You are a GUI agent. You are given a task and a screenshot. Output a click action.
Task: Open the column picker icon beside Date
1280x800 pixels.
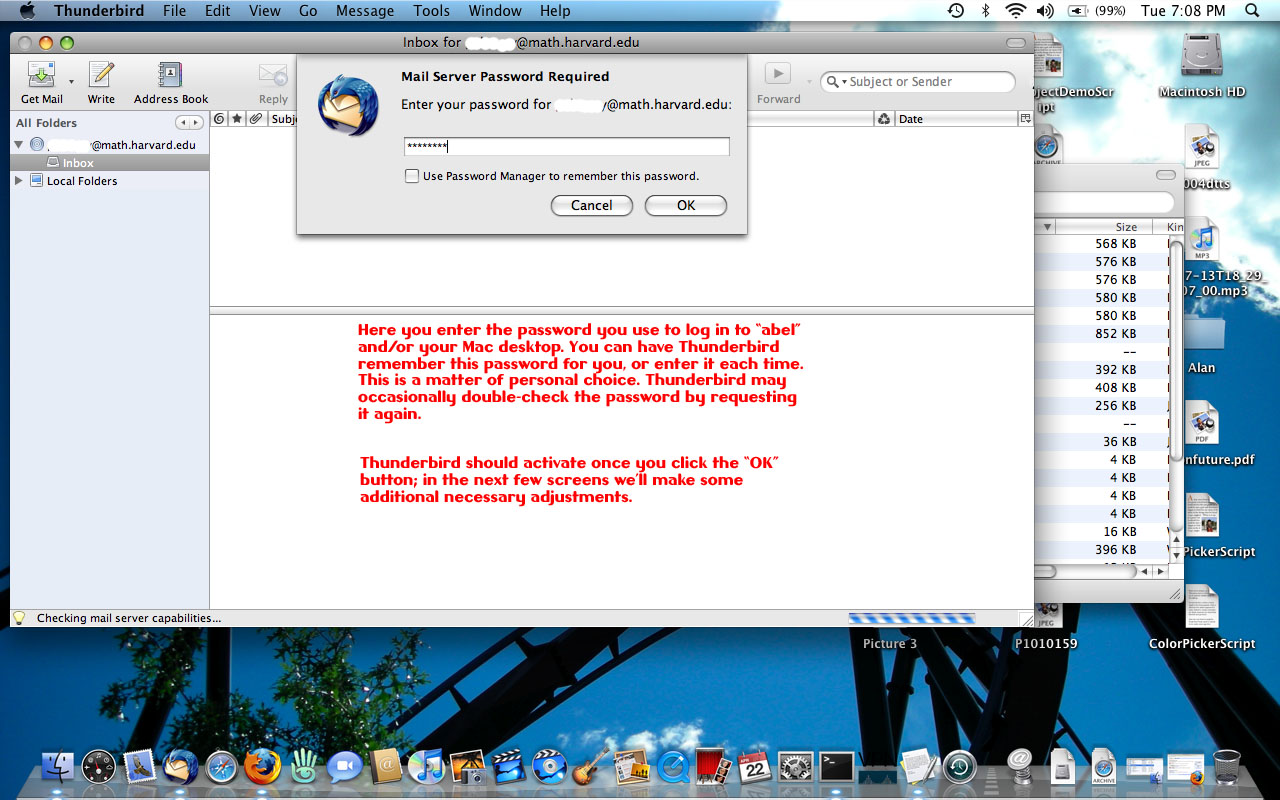(x=1025, y=119)
